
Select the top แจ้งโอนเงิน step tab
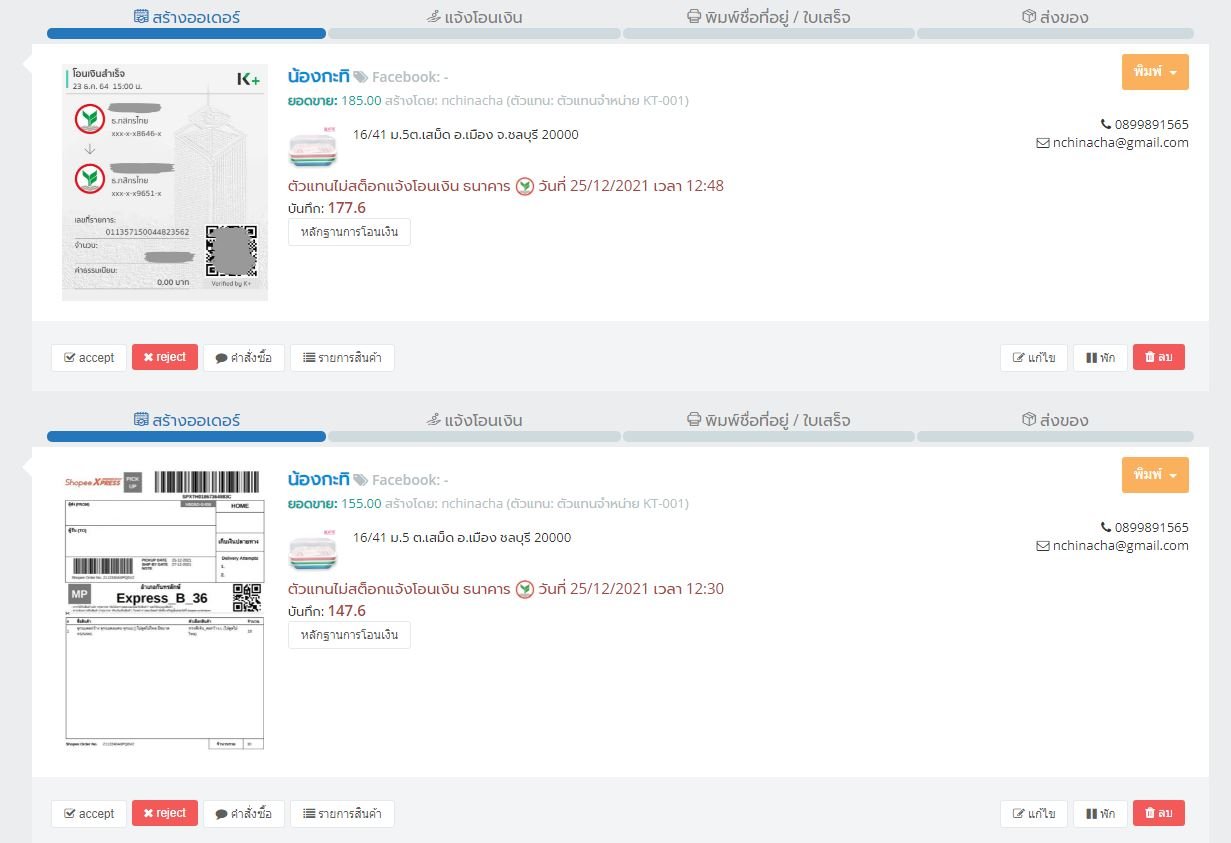tap(473, 18)
